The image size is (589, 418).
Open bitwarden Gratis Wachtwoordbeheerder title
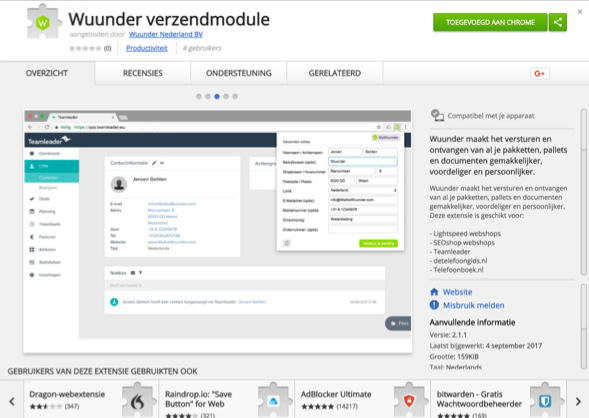coord(479,399)
